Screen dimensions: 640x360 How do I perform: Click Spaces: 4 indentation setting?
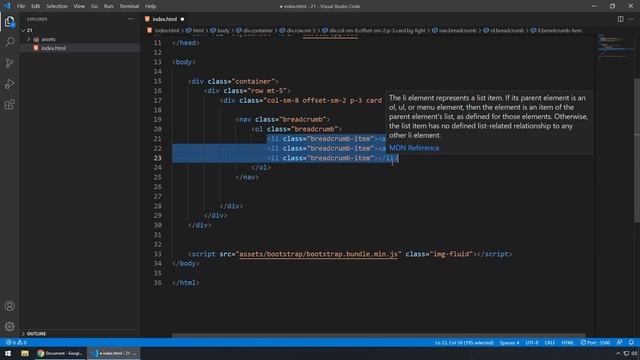tap(509, 342)
